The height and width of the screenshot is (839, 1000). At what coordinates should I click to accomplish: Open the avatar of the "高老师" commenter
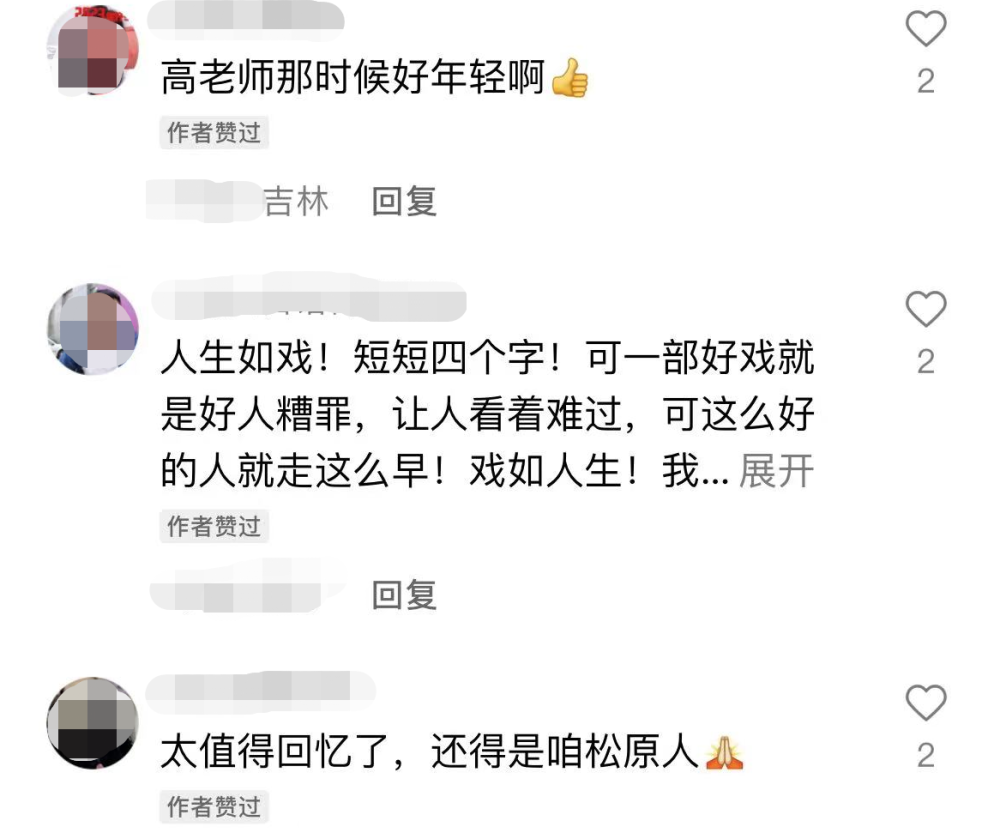click(93, 50)
